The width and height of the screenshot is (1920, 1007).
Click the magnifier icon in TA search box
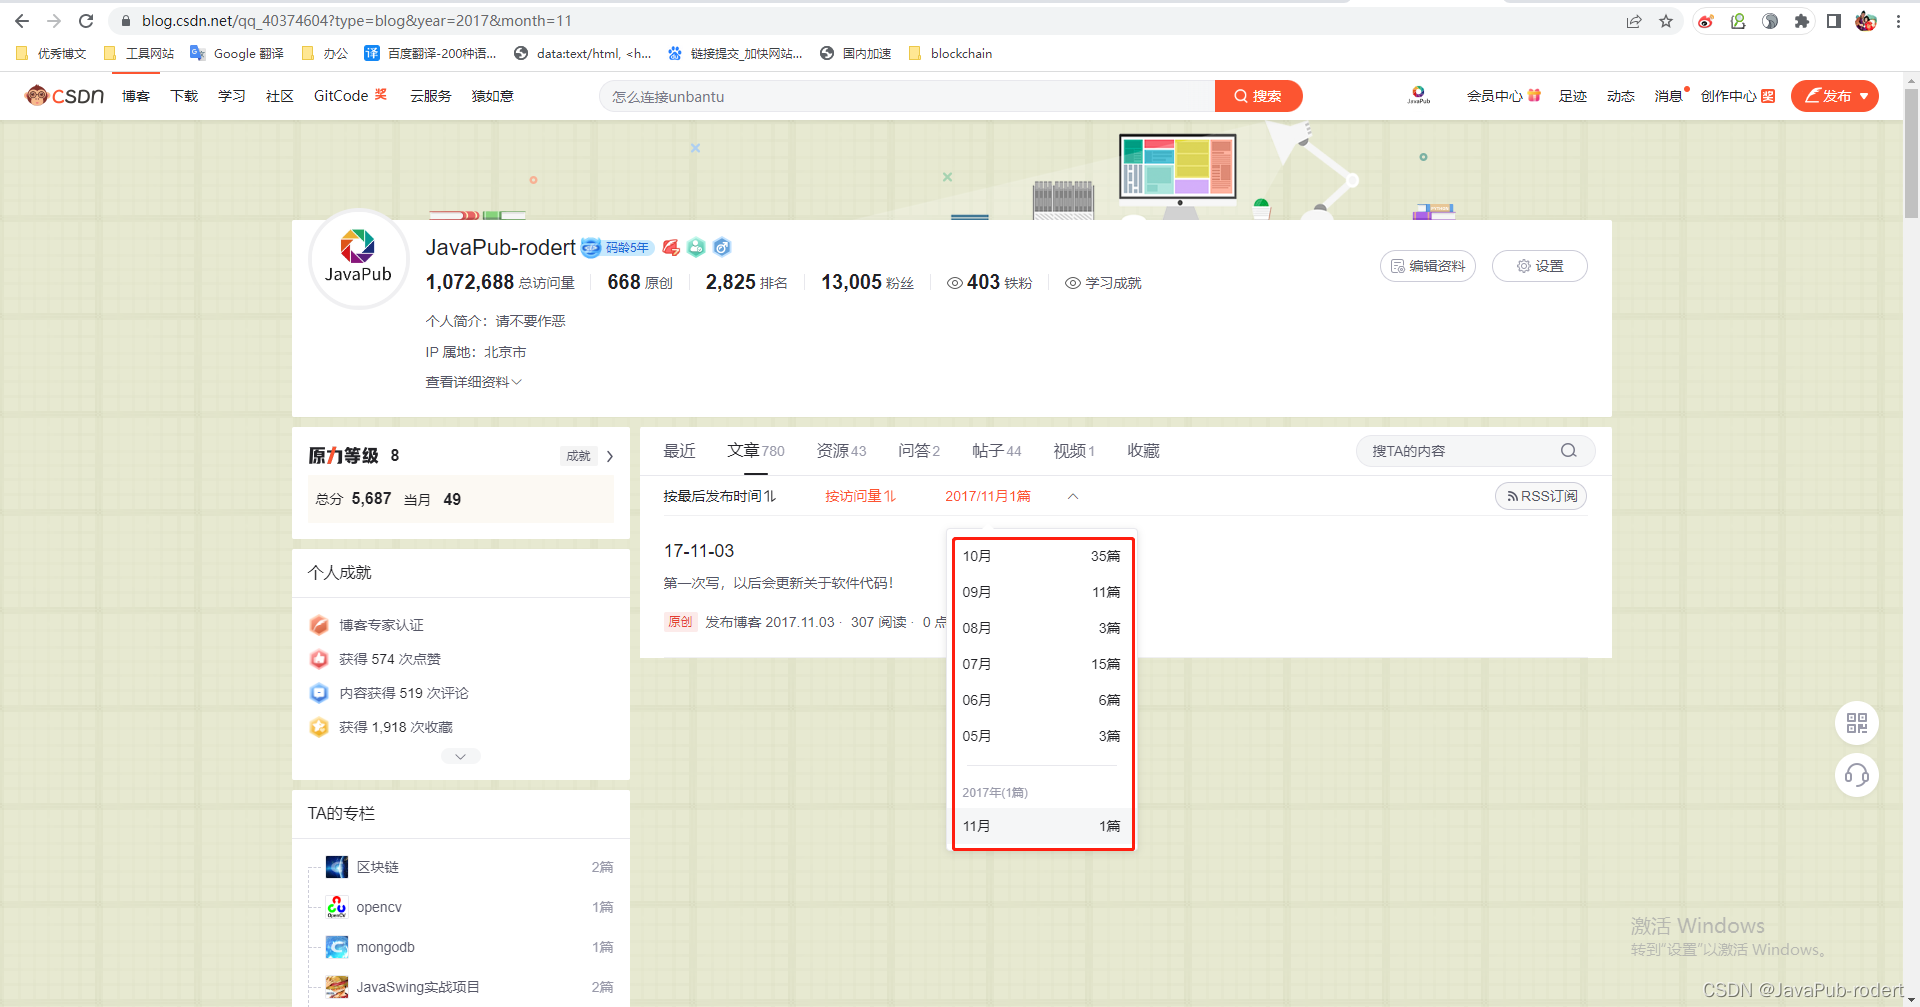1567,450
